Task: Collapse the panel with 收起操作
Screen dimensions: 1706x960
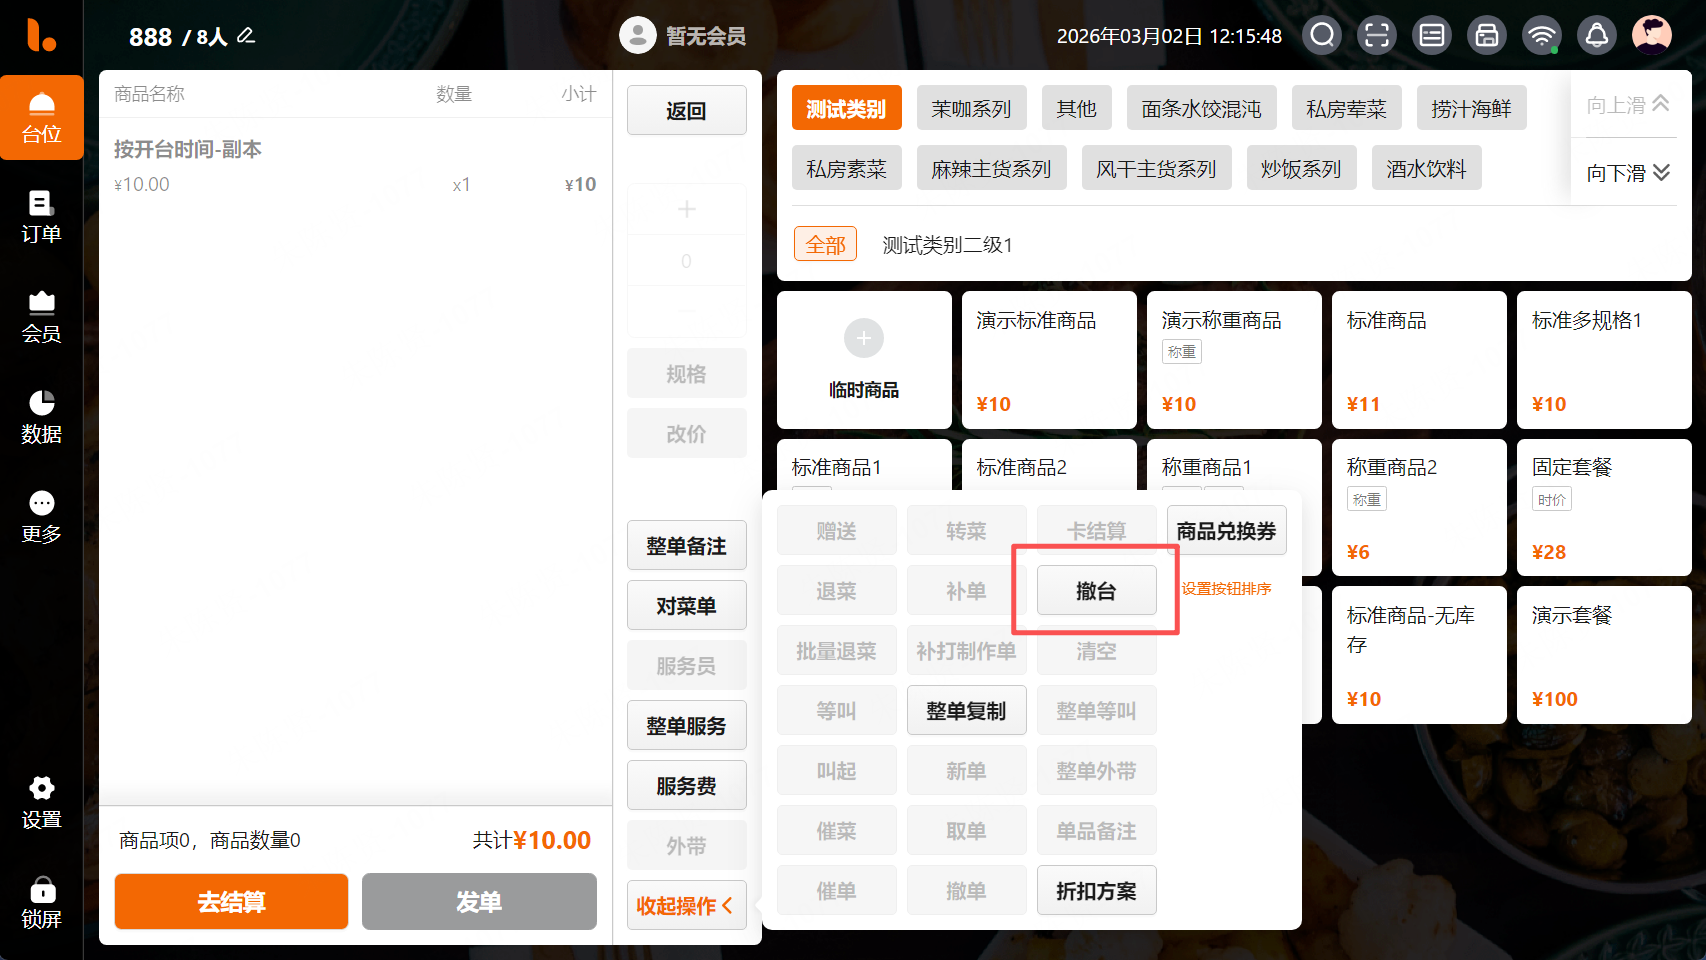Action: [x=686, y=905]
